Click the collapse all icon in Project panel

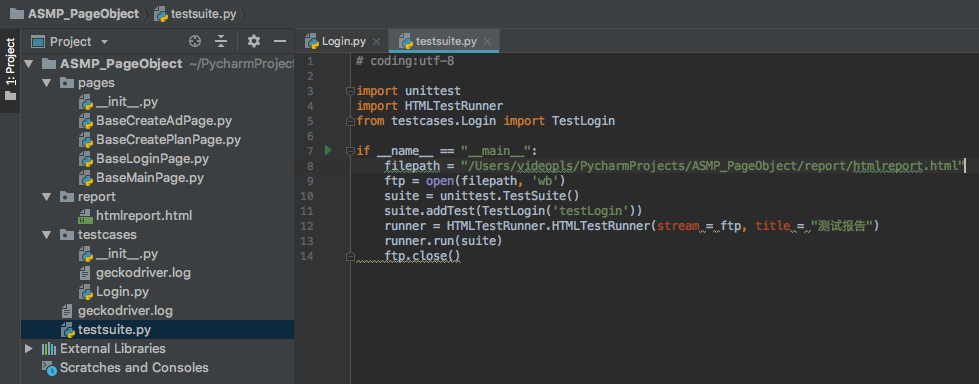[221, 42]
